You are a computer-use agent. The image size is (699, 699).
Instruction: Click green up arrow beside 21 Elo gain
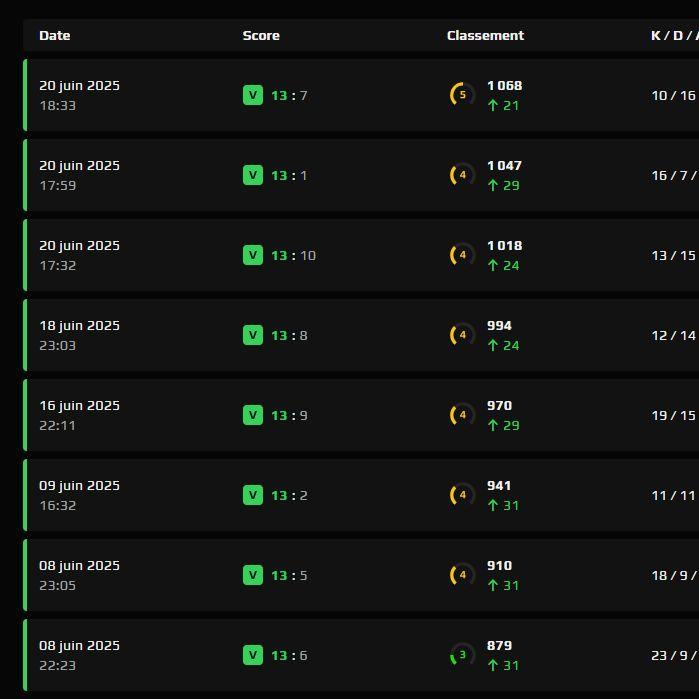coord(493,106)
